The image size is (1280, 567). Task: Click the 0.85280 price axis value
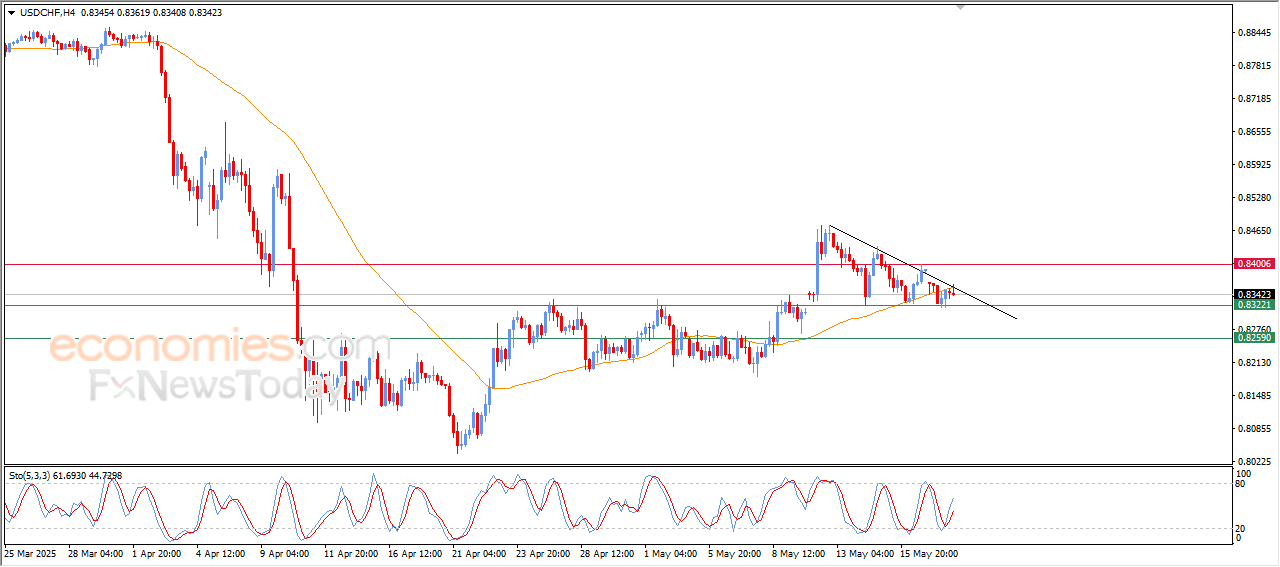1254,198
